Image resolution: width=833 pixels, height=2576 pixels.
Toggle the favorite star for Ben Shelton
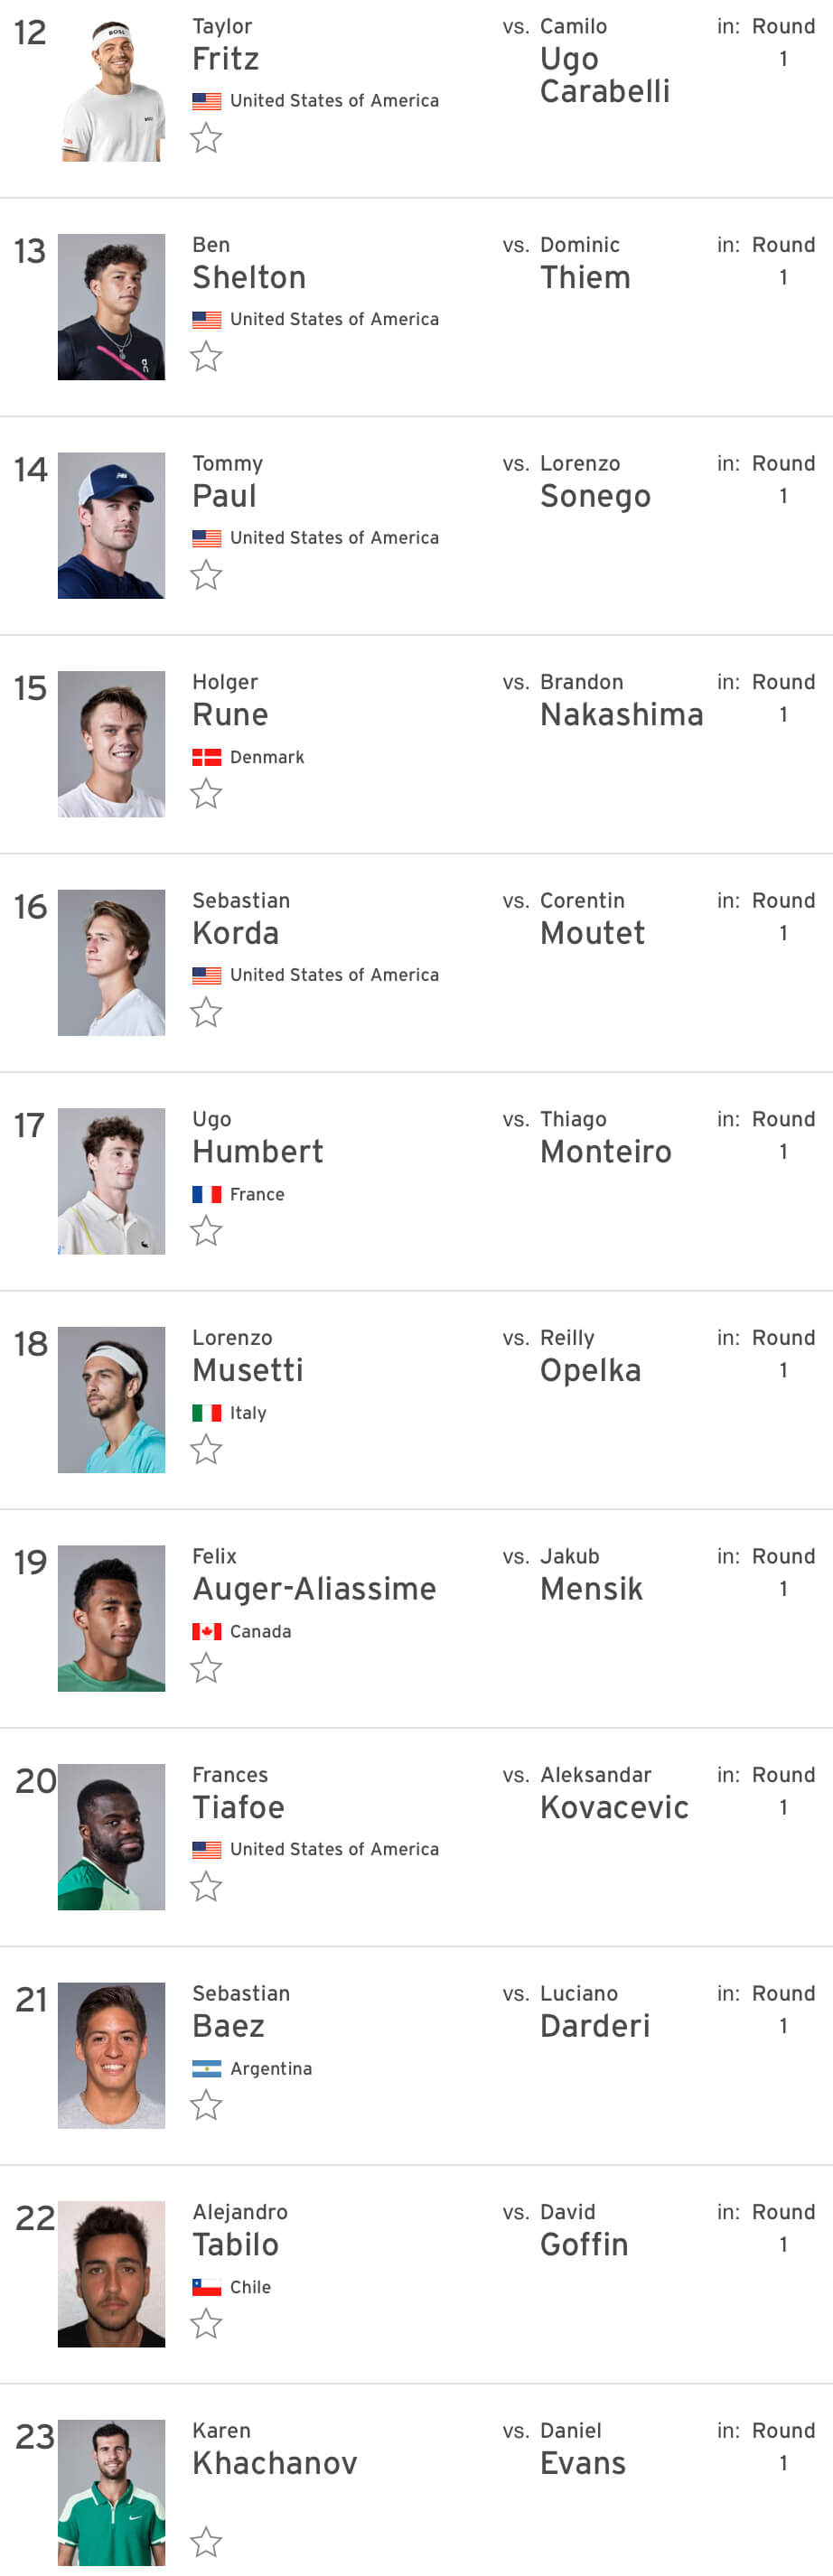(206, 356)
